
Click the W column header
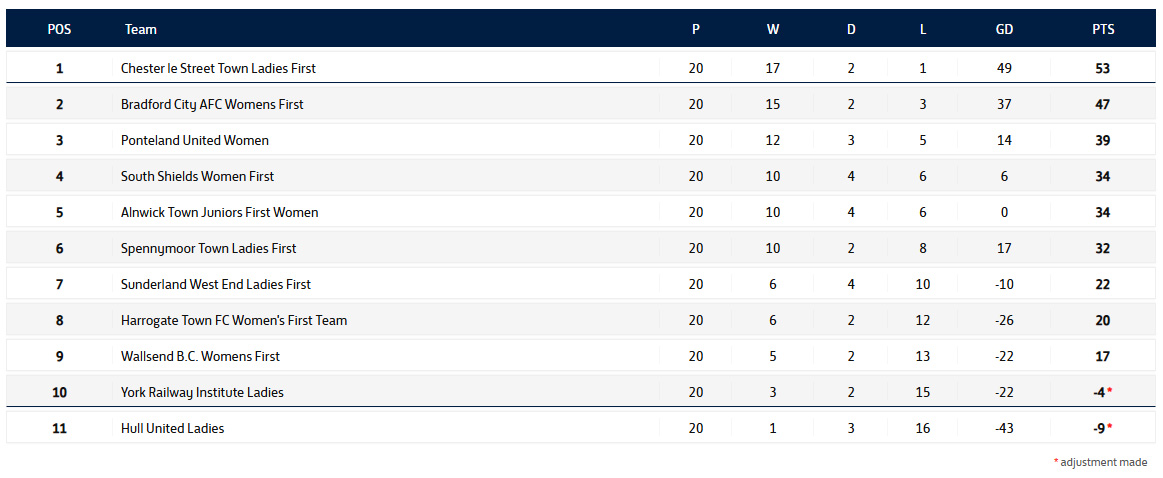click(773, 30)
